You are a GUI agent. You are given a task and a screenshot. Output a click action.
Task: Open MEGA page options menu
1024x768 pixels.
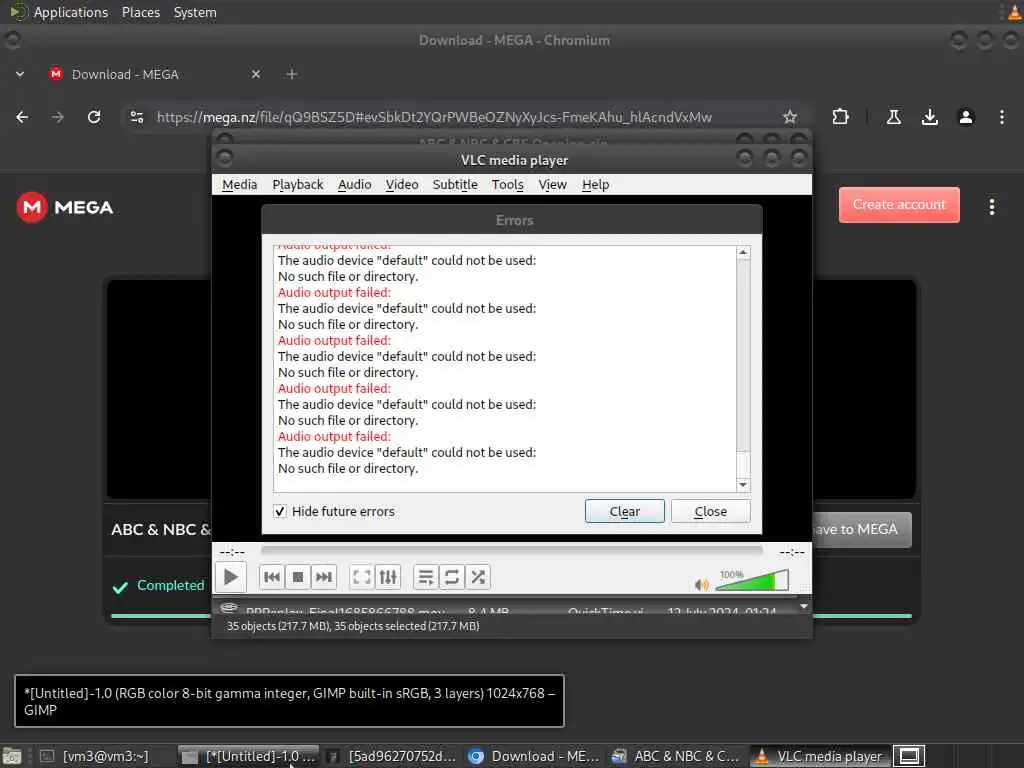(x=992, y=207)
